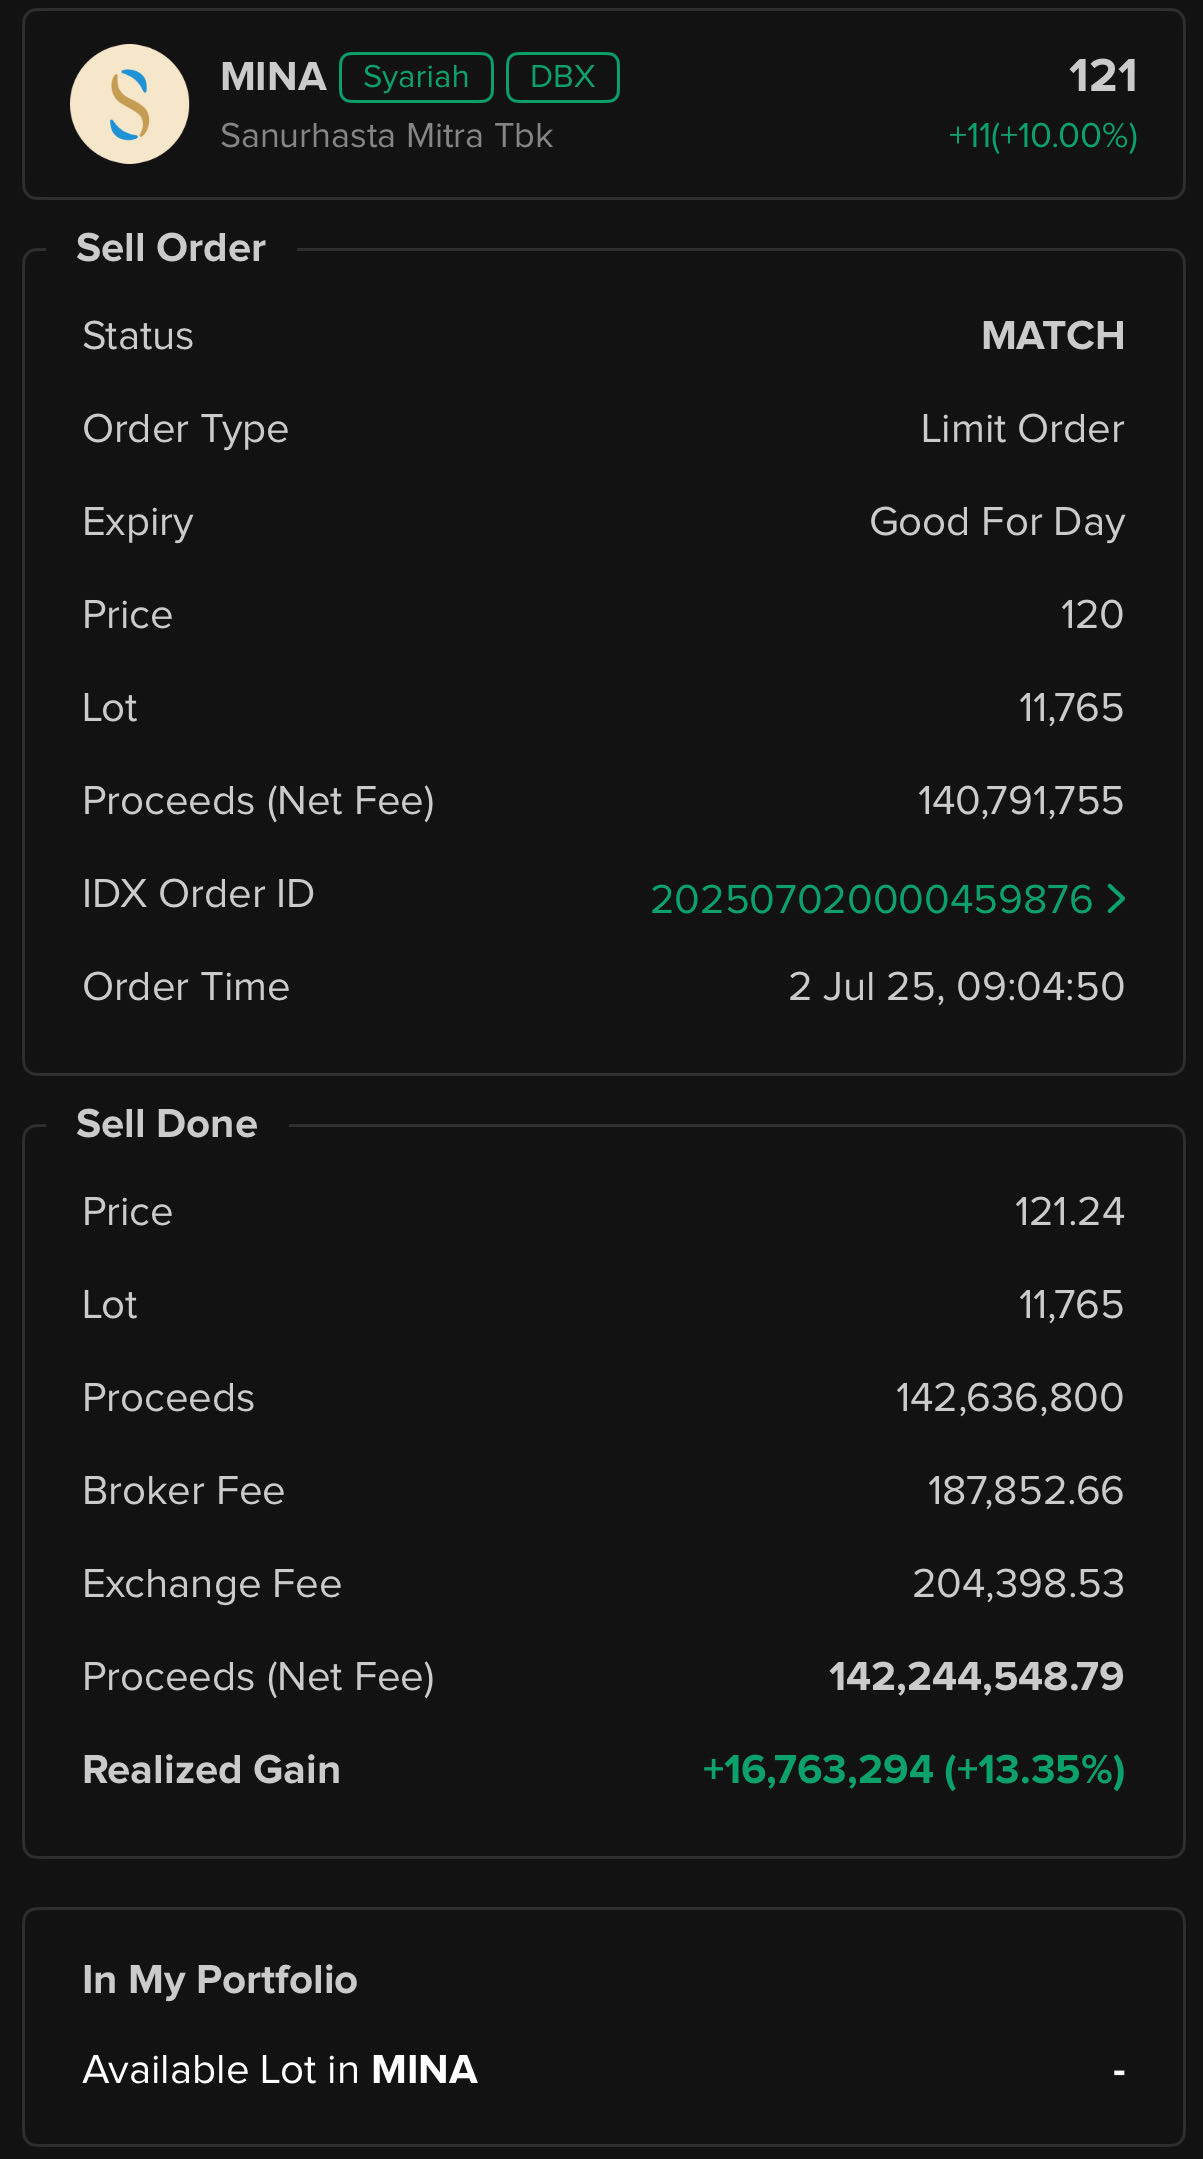1203x2159 pixels.
Task: Tap the MATCH status value
Action: 1053,336
